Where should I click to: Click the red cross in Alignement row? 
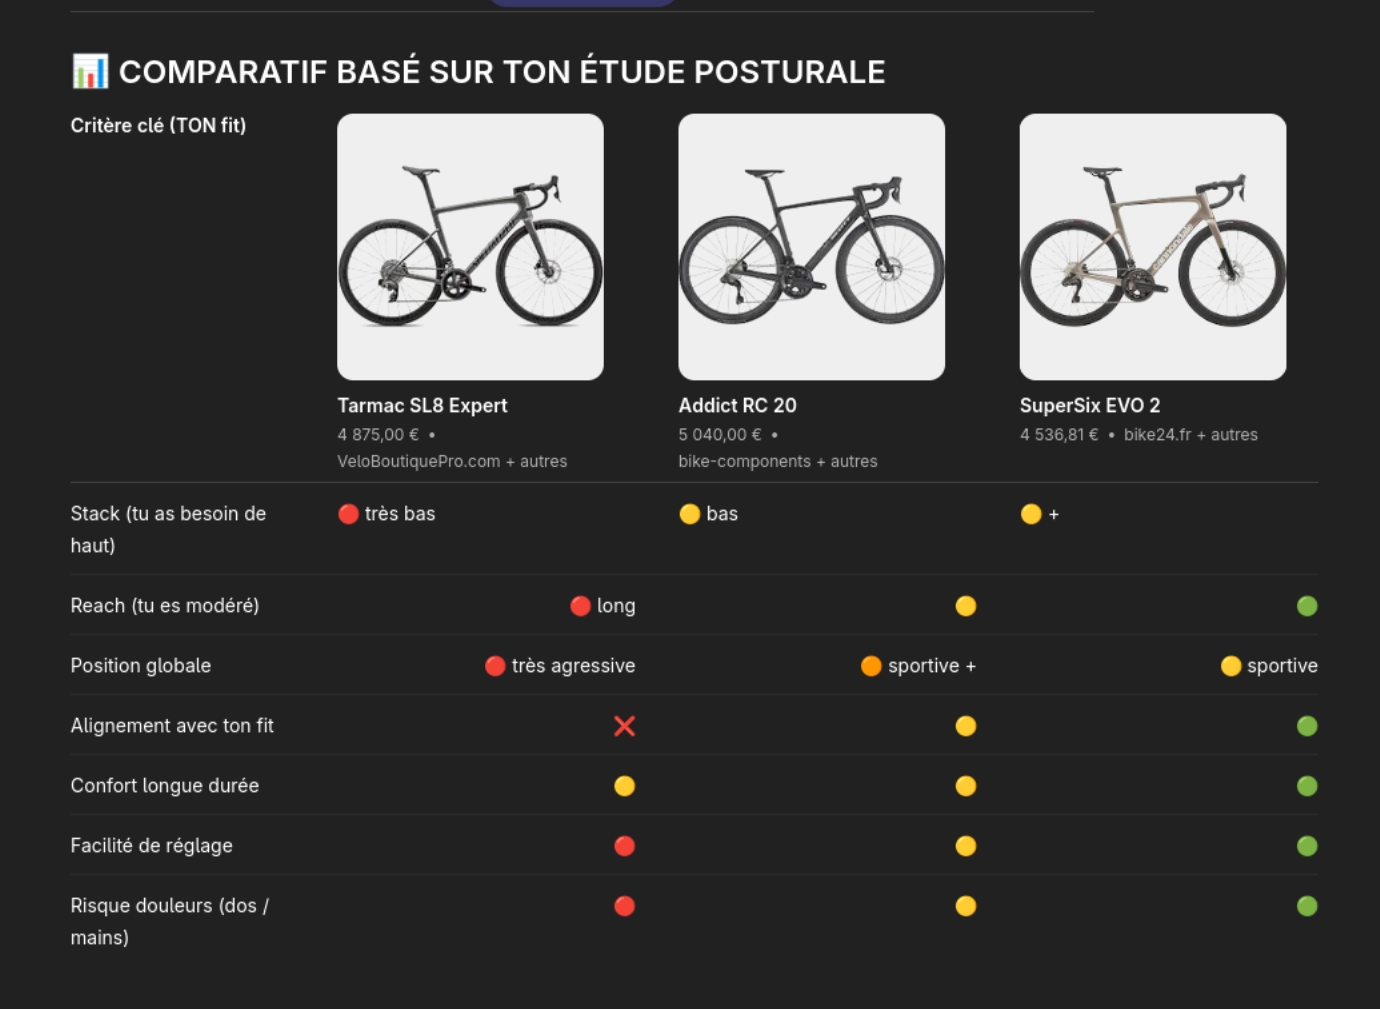[624, 726]
